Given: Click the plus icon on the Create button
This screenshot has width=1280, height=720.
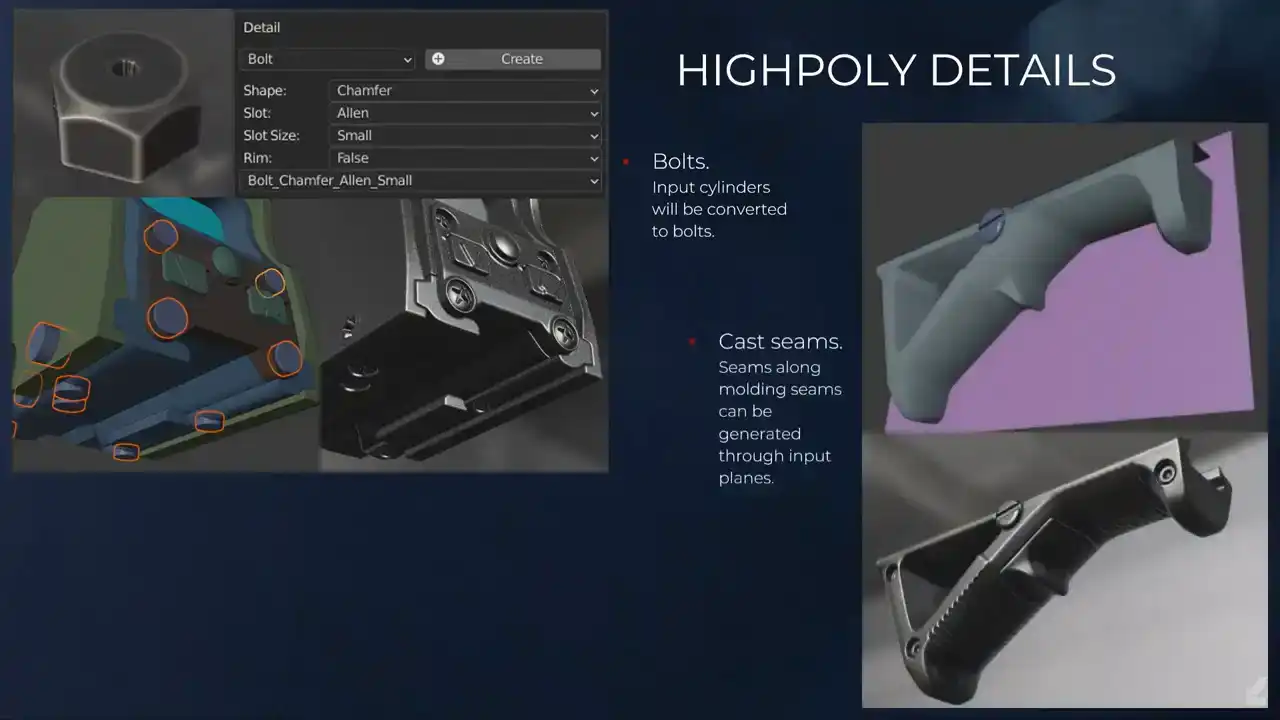Looking at the screenshot, I should tap(438, 59).
